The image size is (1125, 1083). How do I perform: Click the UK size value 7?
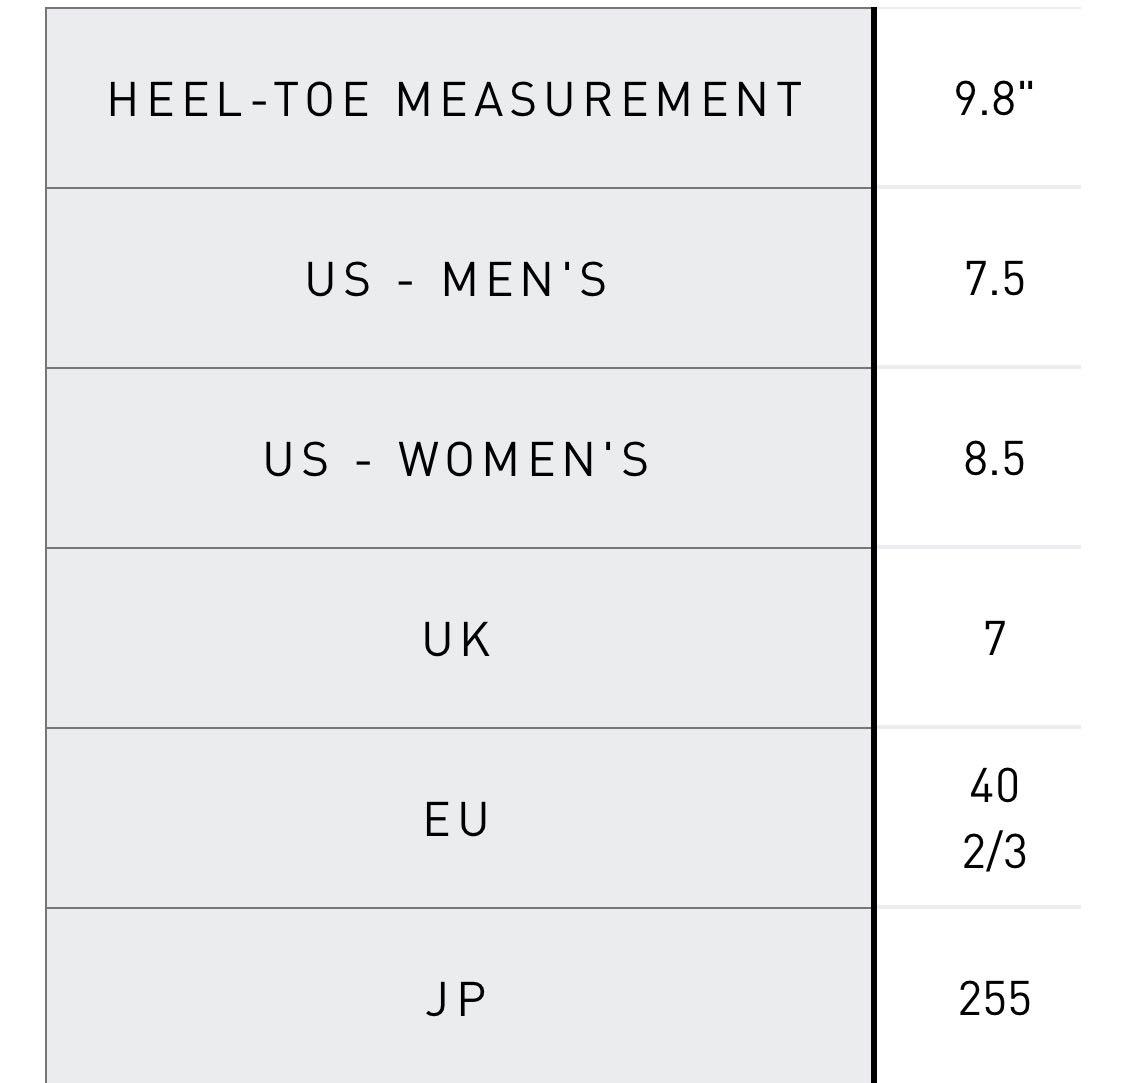coord(994,638)
